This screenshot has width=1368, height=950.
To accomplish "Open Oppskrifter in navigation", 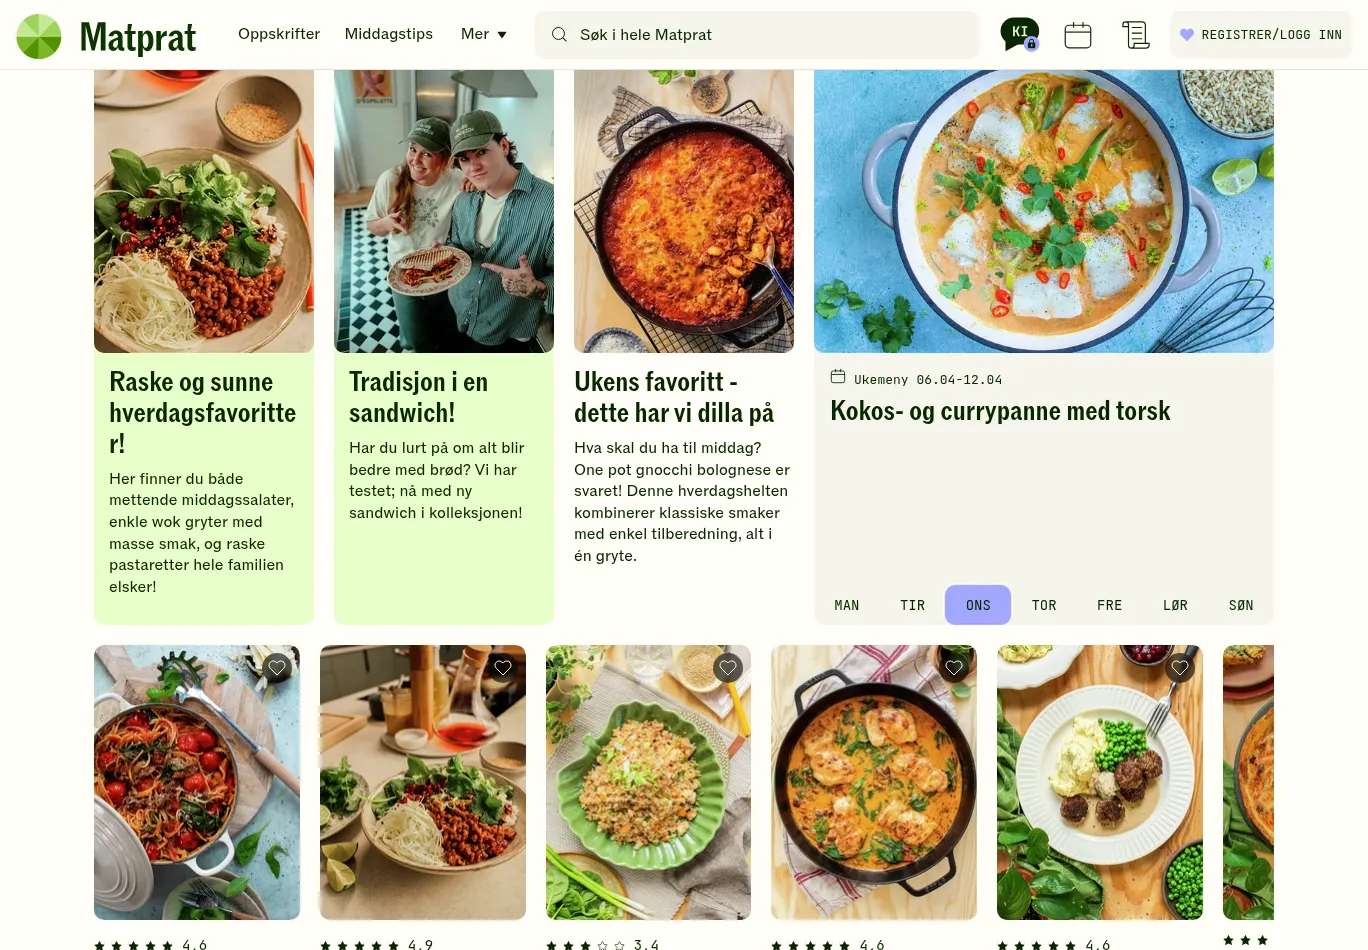I will coord(279,34).
